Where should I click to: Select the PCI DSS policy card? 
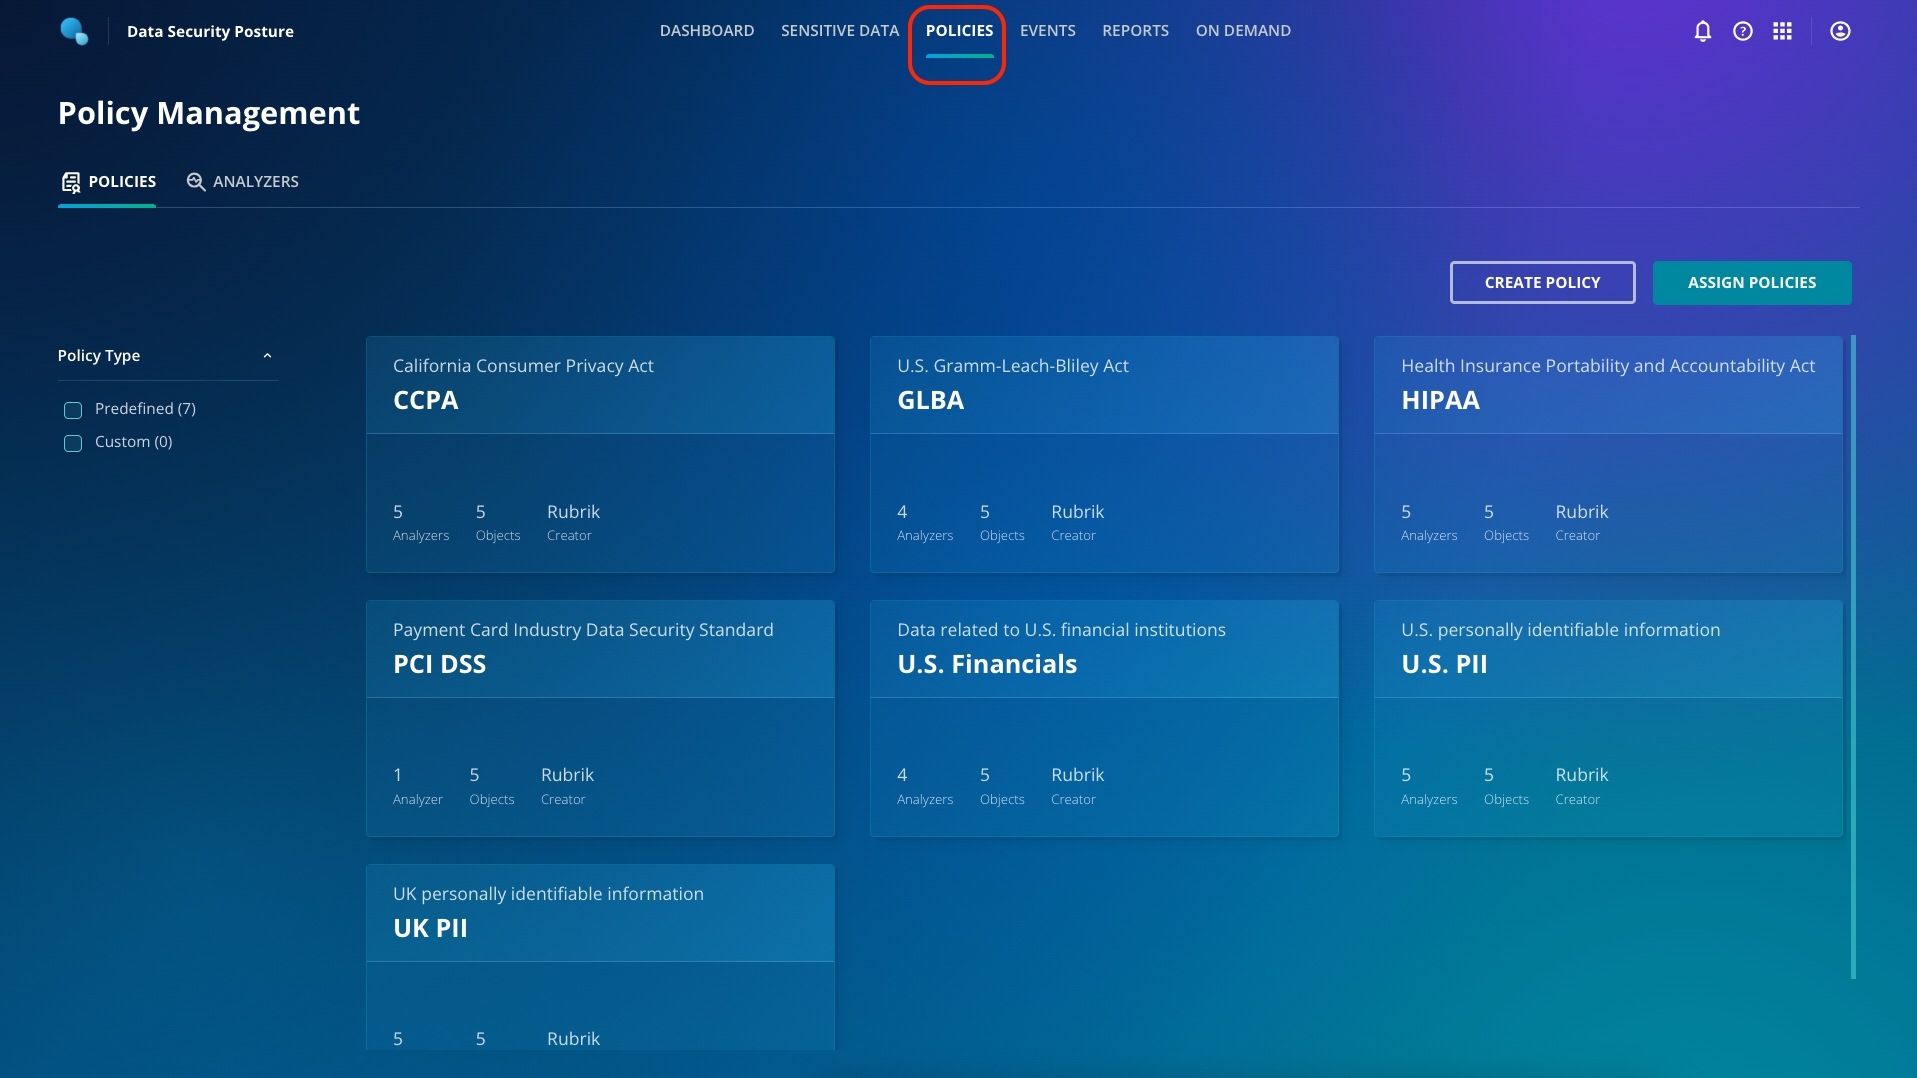[600, 718]
